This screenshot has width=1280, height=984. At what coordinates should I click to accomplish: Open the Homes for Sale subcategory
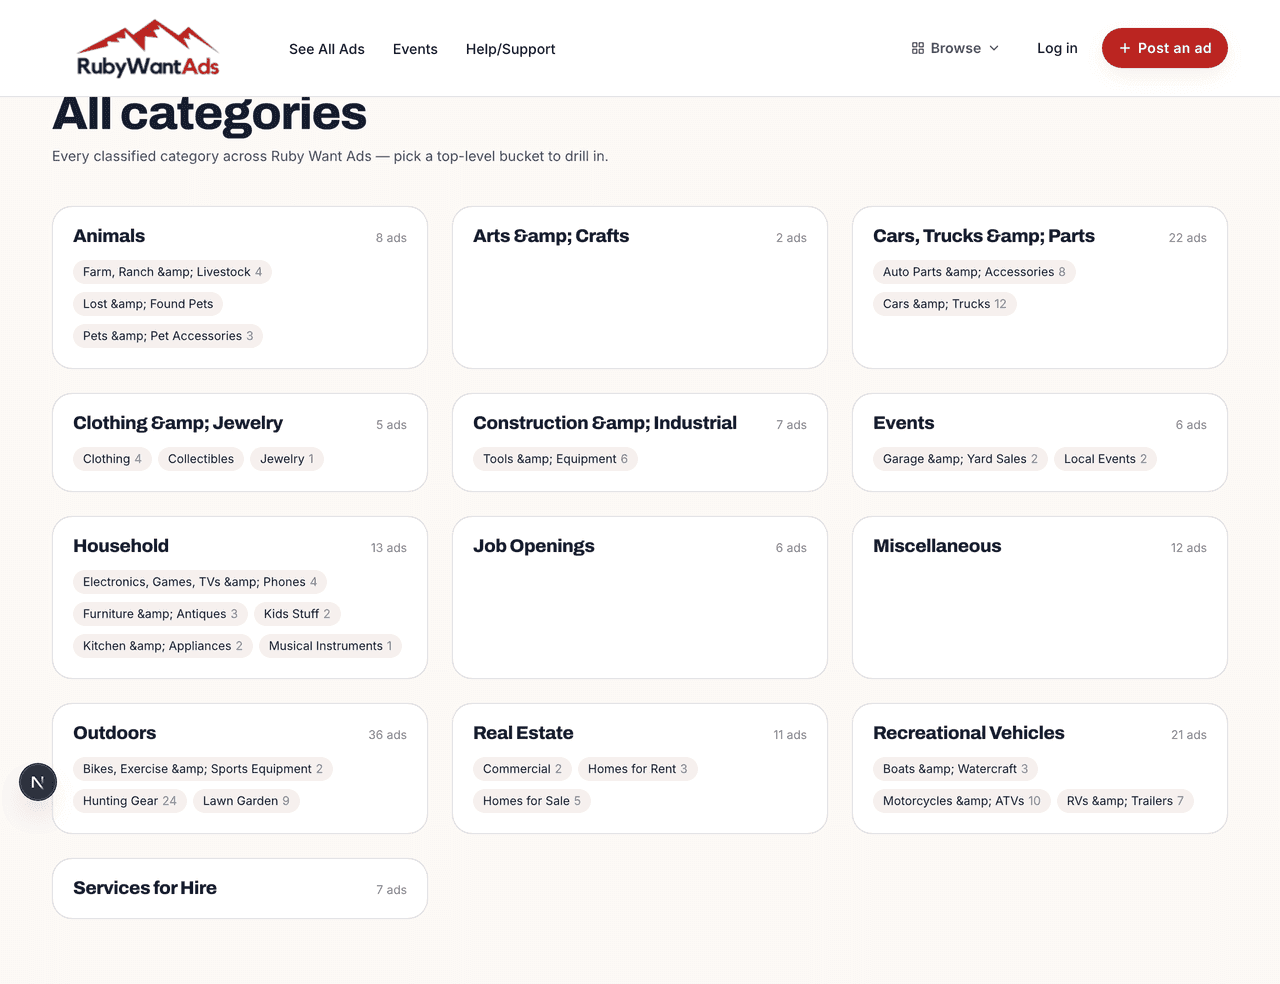click(x=532, y=800)
